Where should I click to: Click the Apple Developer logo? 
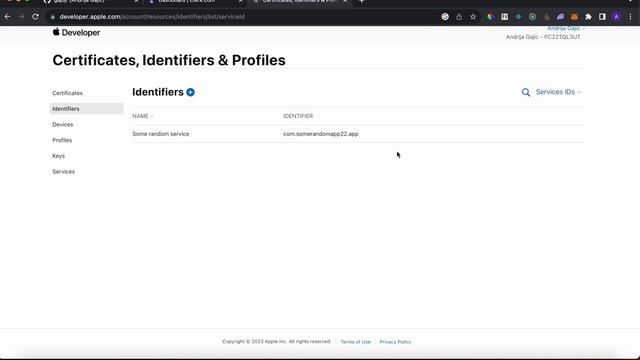coord(76,32)
